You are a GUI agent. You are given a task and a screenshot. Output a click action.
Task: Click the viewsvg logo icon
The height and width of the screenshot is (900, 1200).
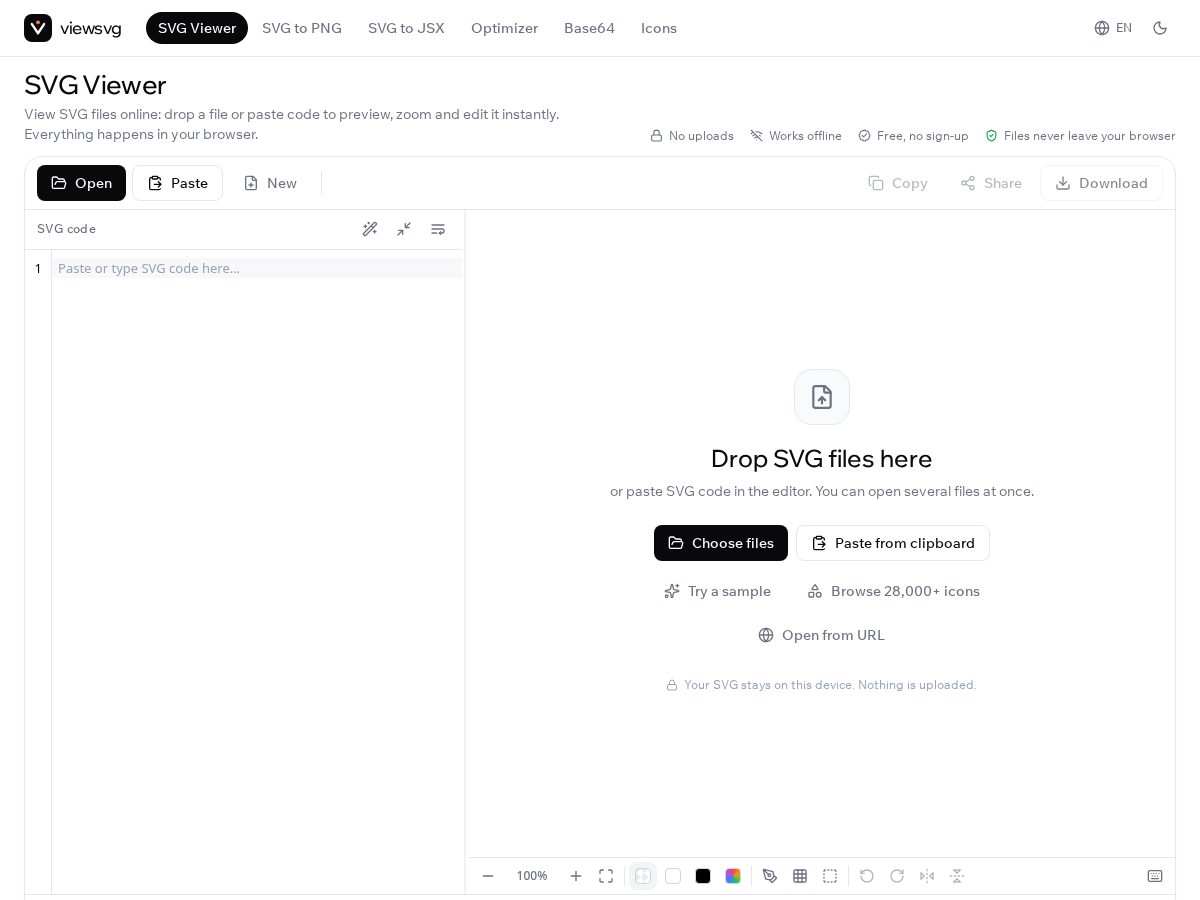38,28
